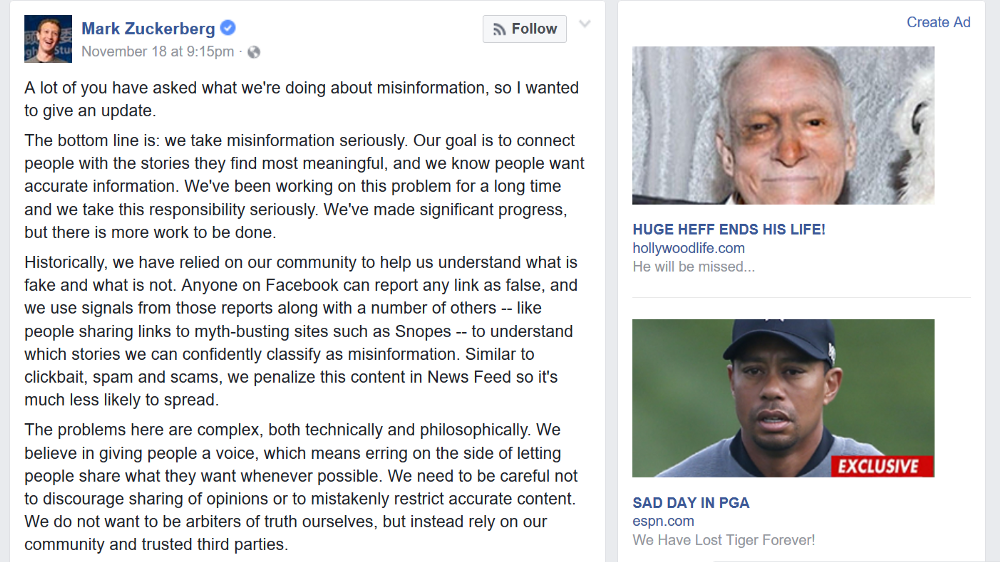Click the "He will be missed..." ad description

693,267
